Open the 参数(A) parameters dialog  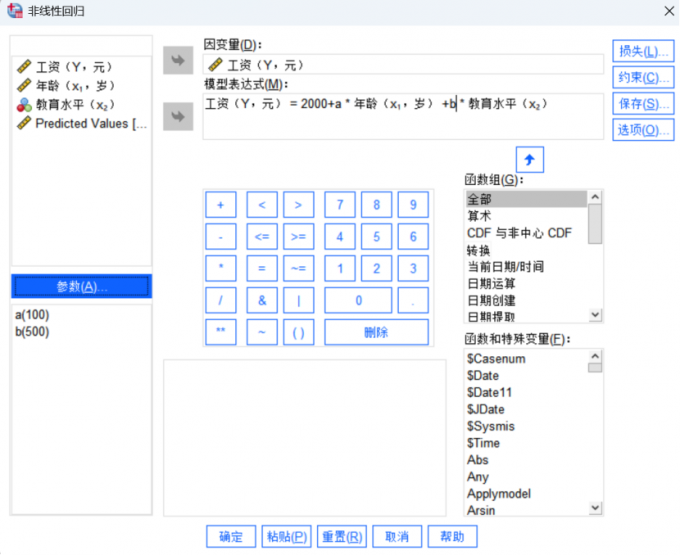tap(82, 286)
